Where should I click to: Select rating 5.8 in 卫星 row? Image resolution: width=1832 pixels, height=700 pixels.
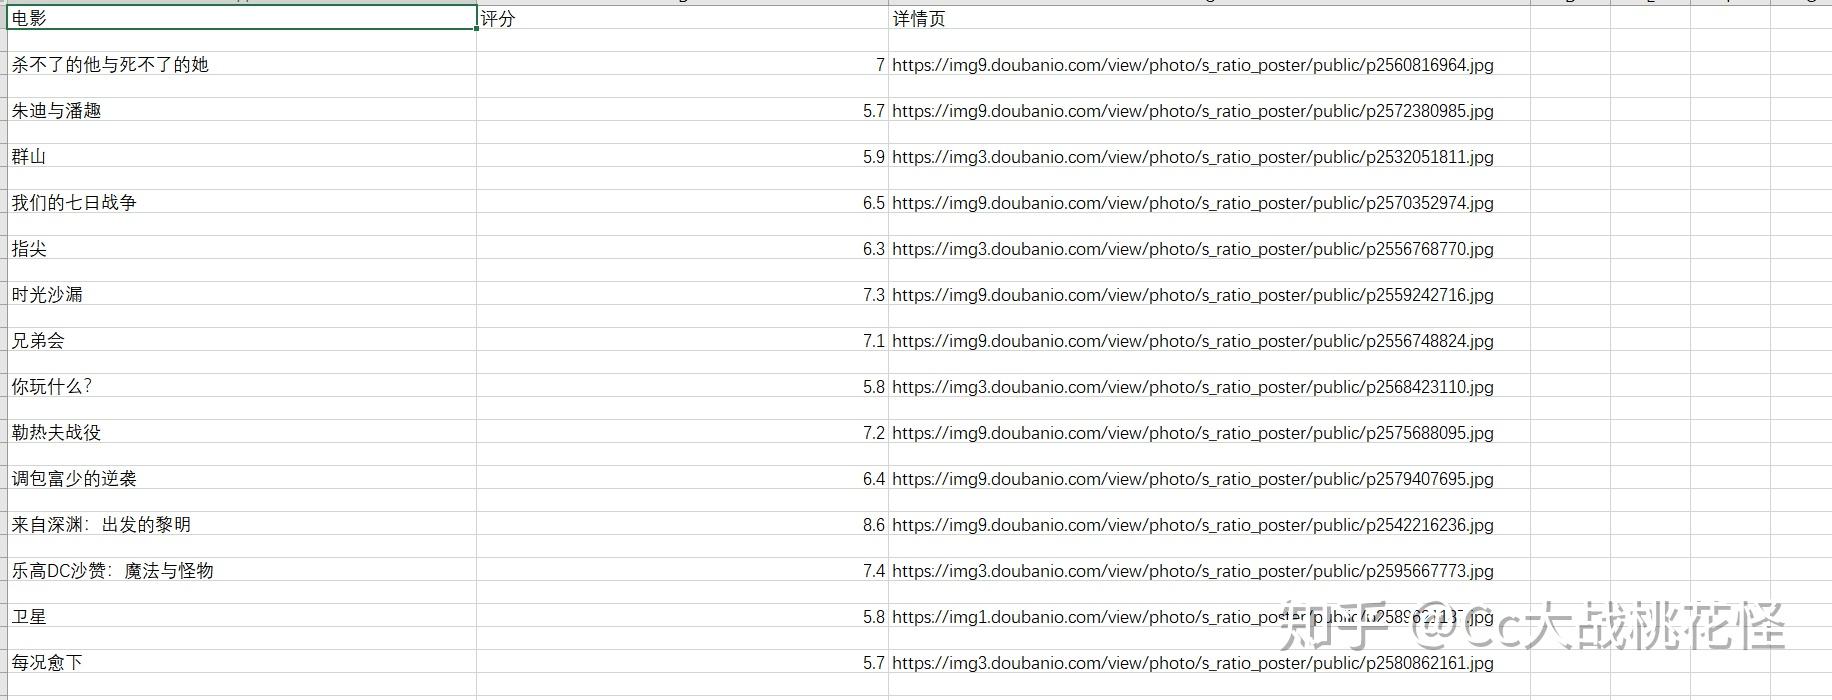[x=682, y=616]
